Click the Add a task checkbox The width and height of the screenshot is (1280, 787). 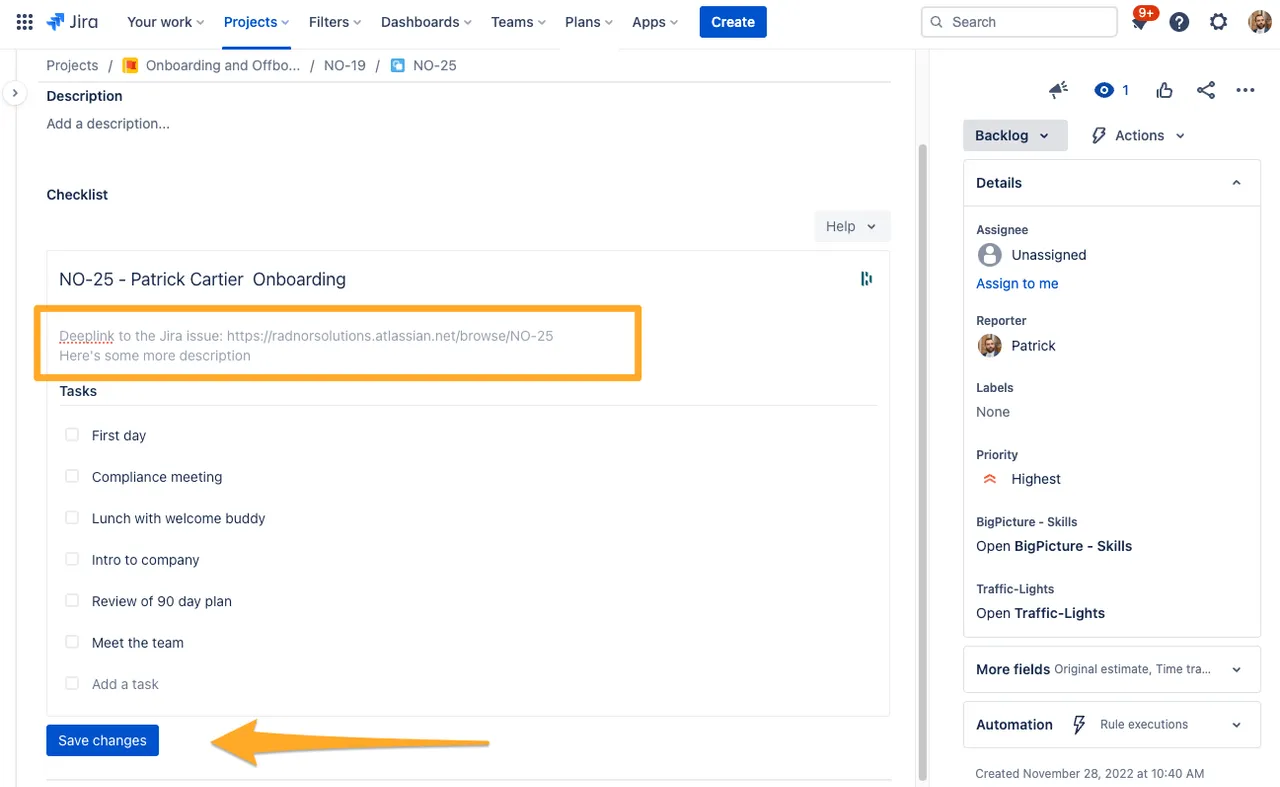click(72, 684)
